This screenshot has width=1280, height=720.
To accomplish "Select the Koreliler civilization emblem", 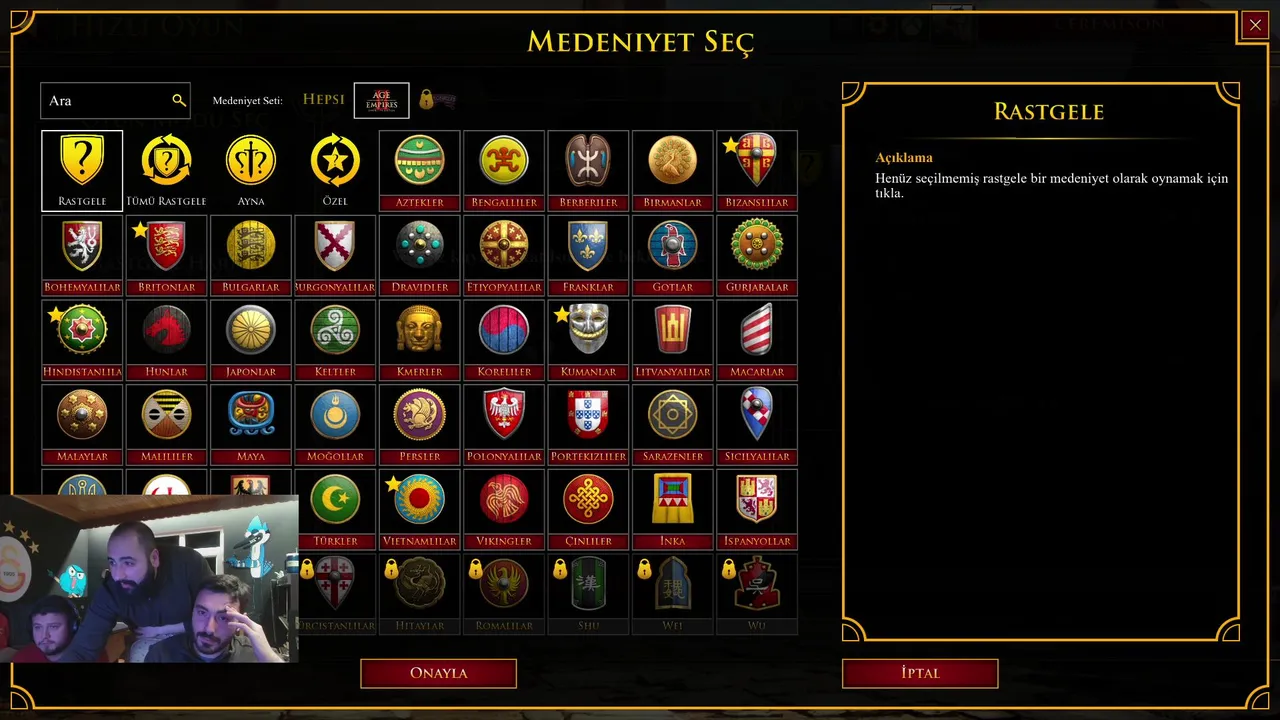I will (x=504, y=340).
